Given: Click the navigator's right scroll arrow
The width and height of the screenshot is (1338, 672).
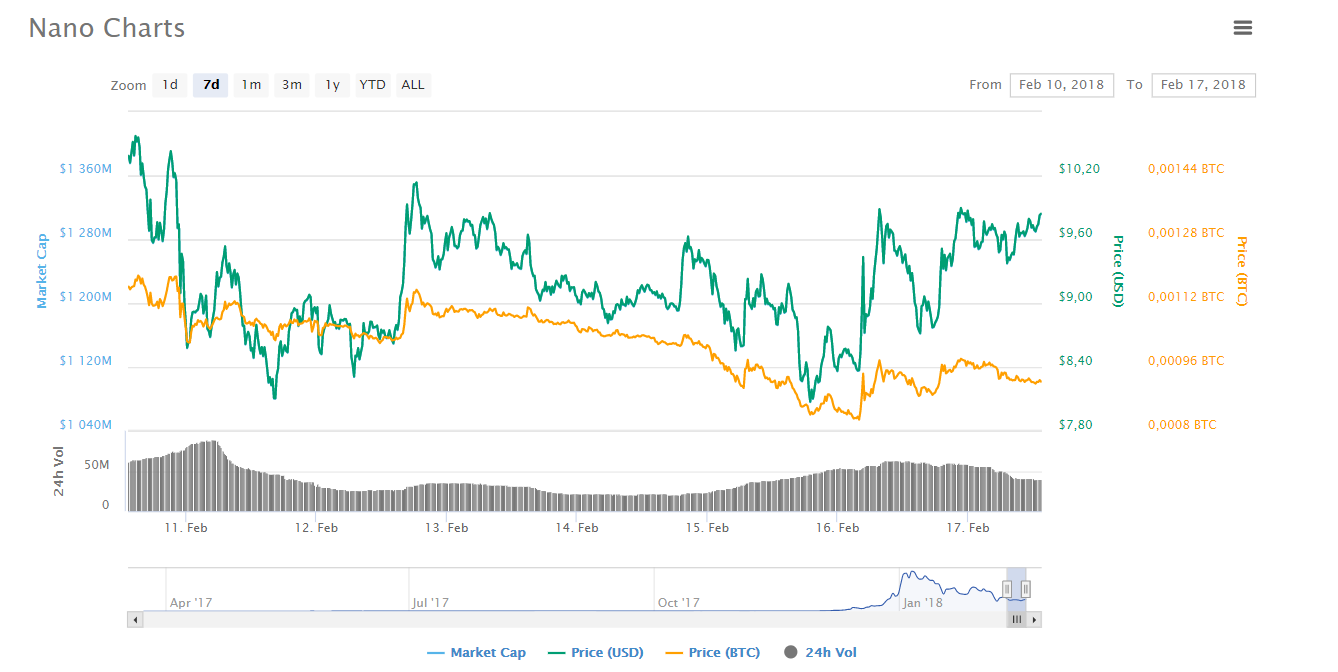Looking at the screenshot, I should pos(1034,619).
